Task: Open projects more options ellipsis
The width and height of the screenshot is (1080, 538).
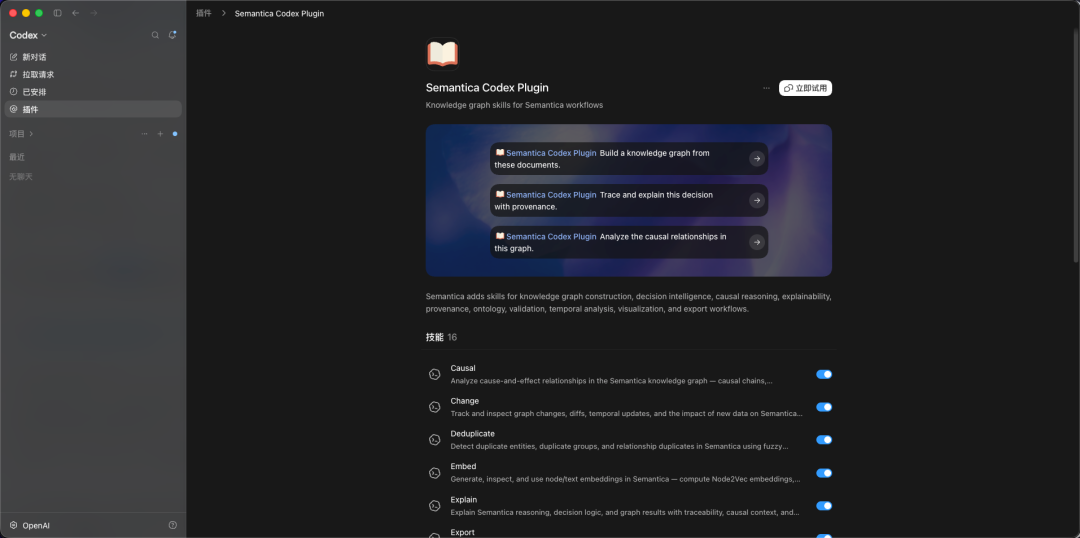Action: tap(144, 134)
